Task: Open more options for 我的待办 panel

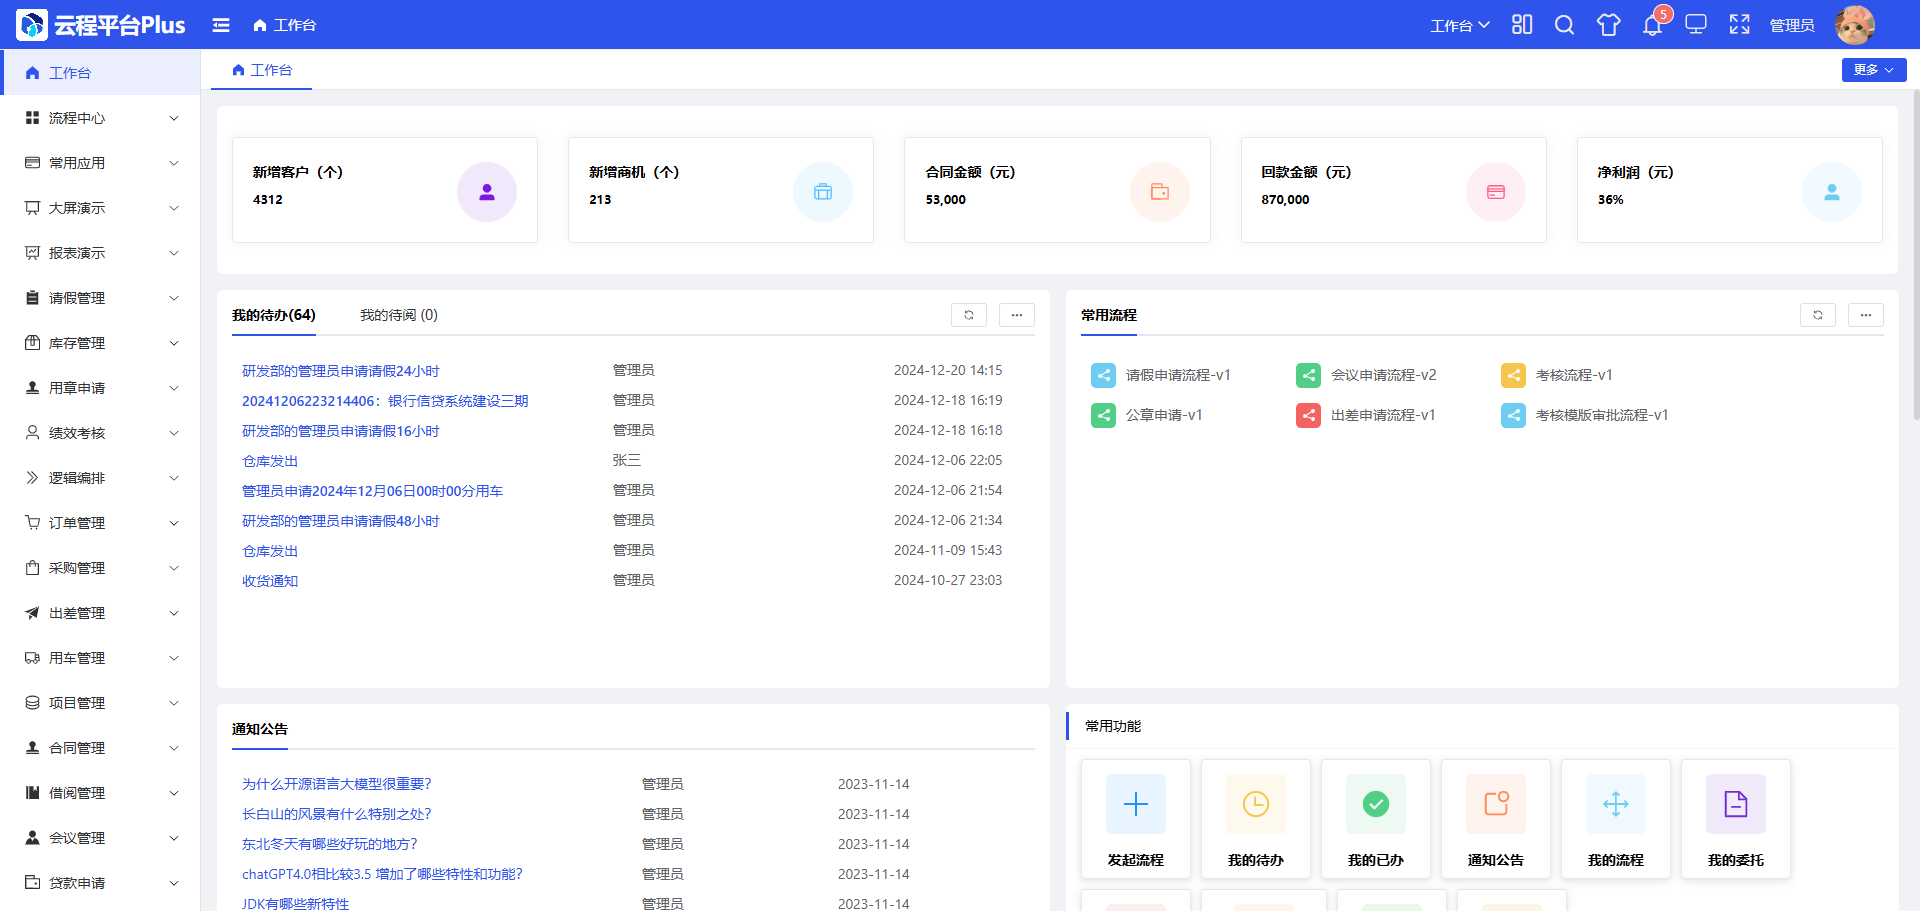Action: (x=1017, y=315)
